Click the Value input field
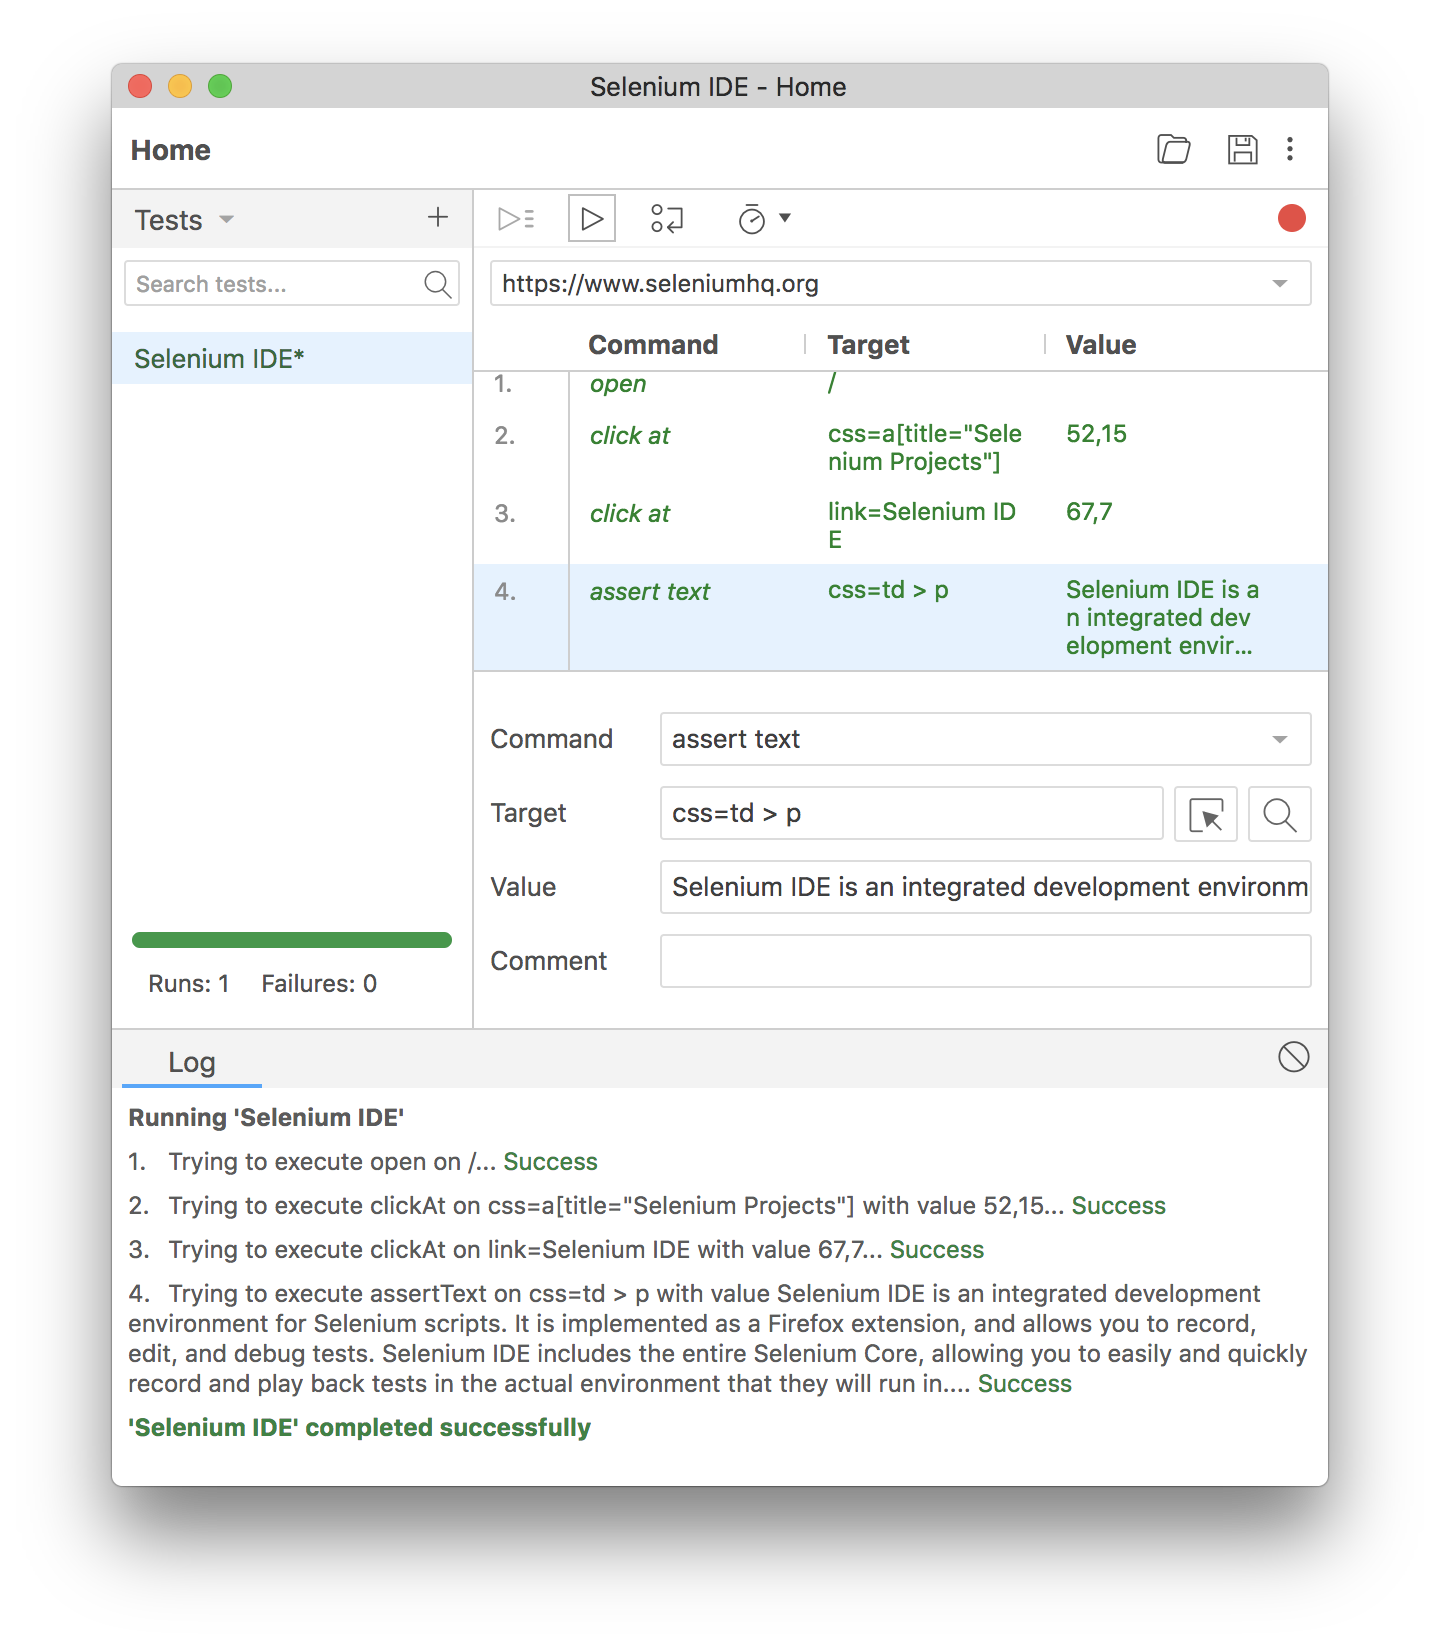Screen dimensions: 1440x1646 point(986,887)
